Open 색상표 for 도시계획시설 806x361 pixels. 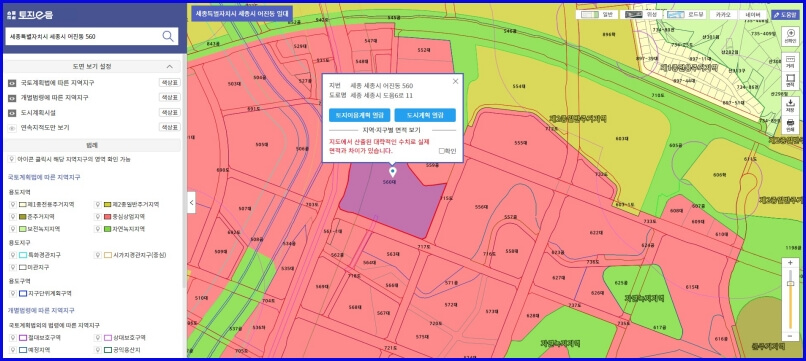click(x=169, y=113)
